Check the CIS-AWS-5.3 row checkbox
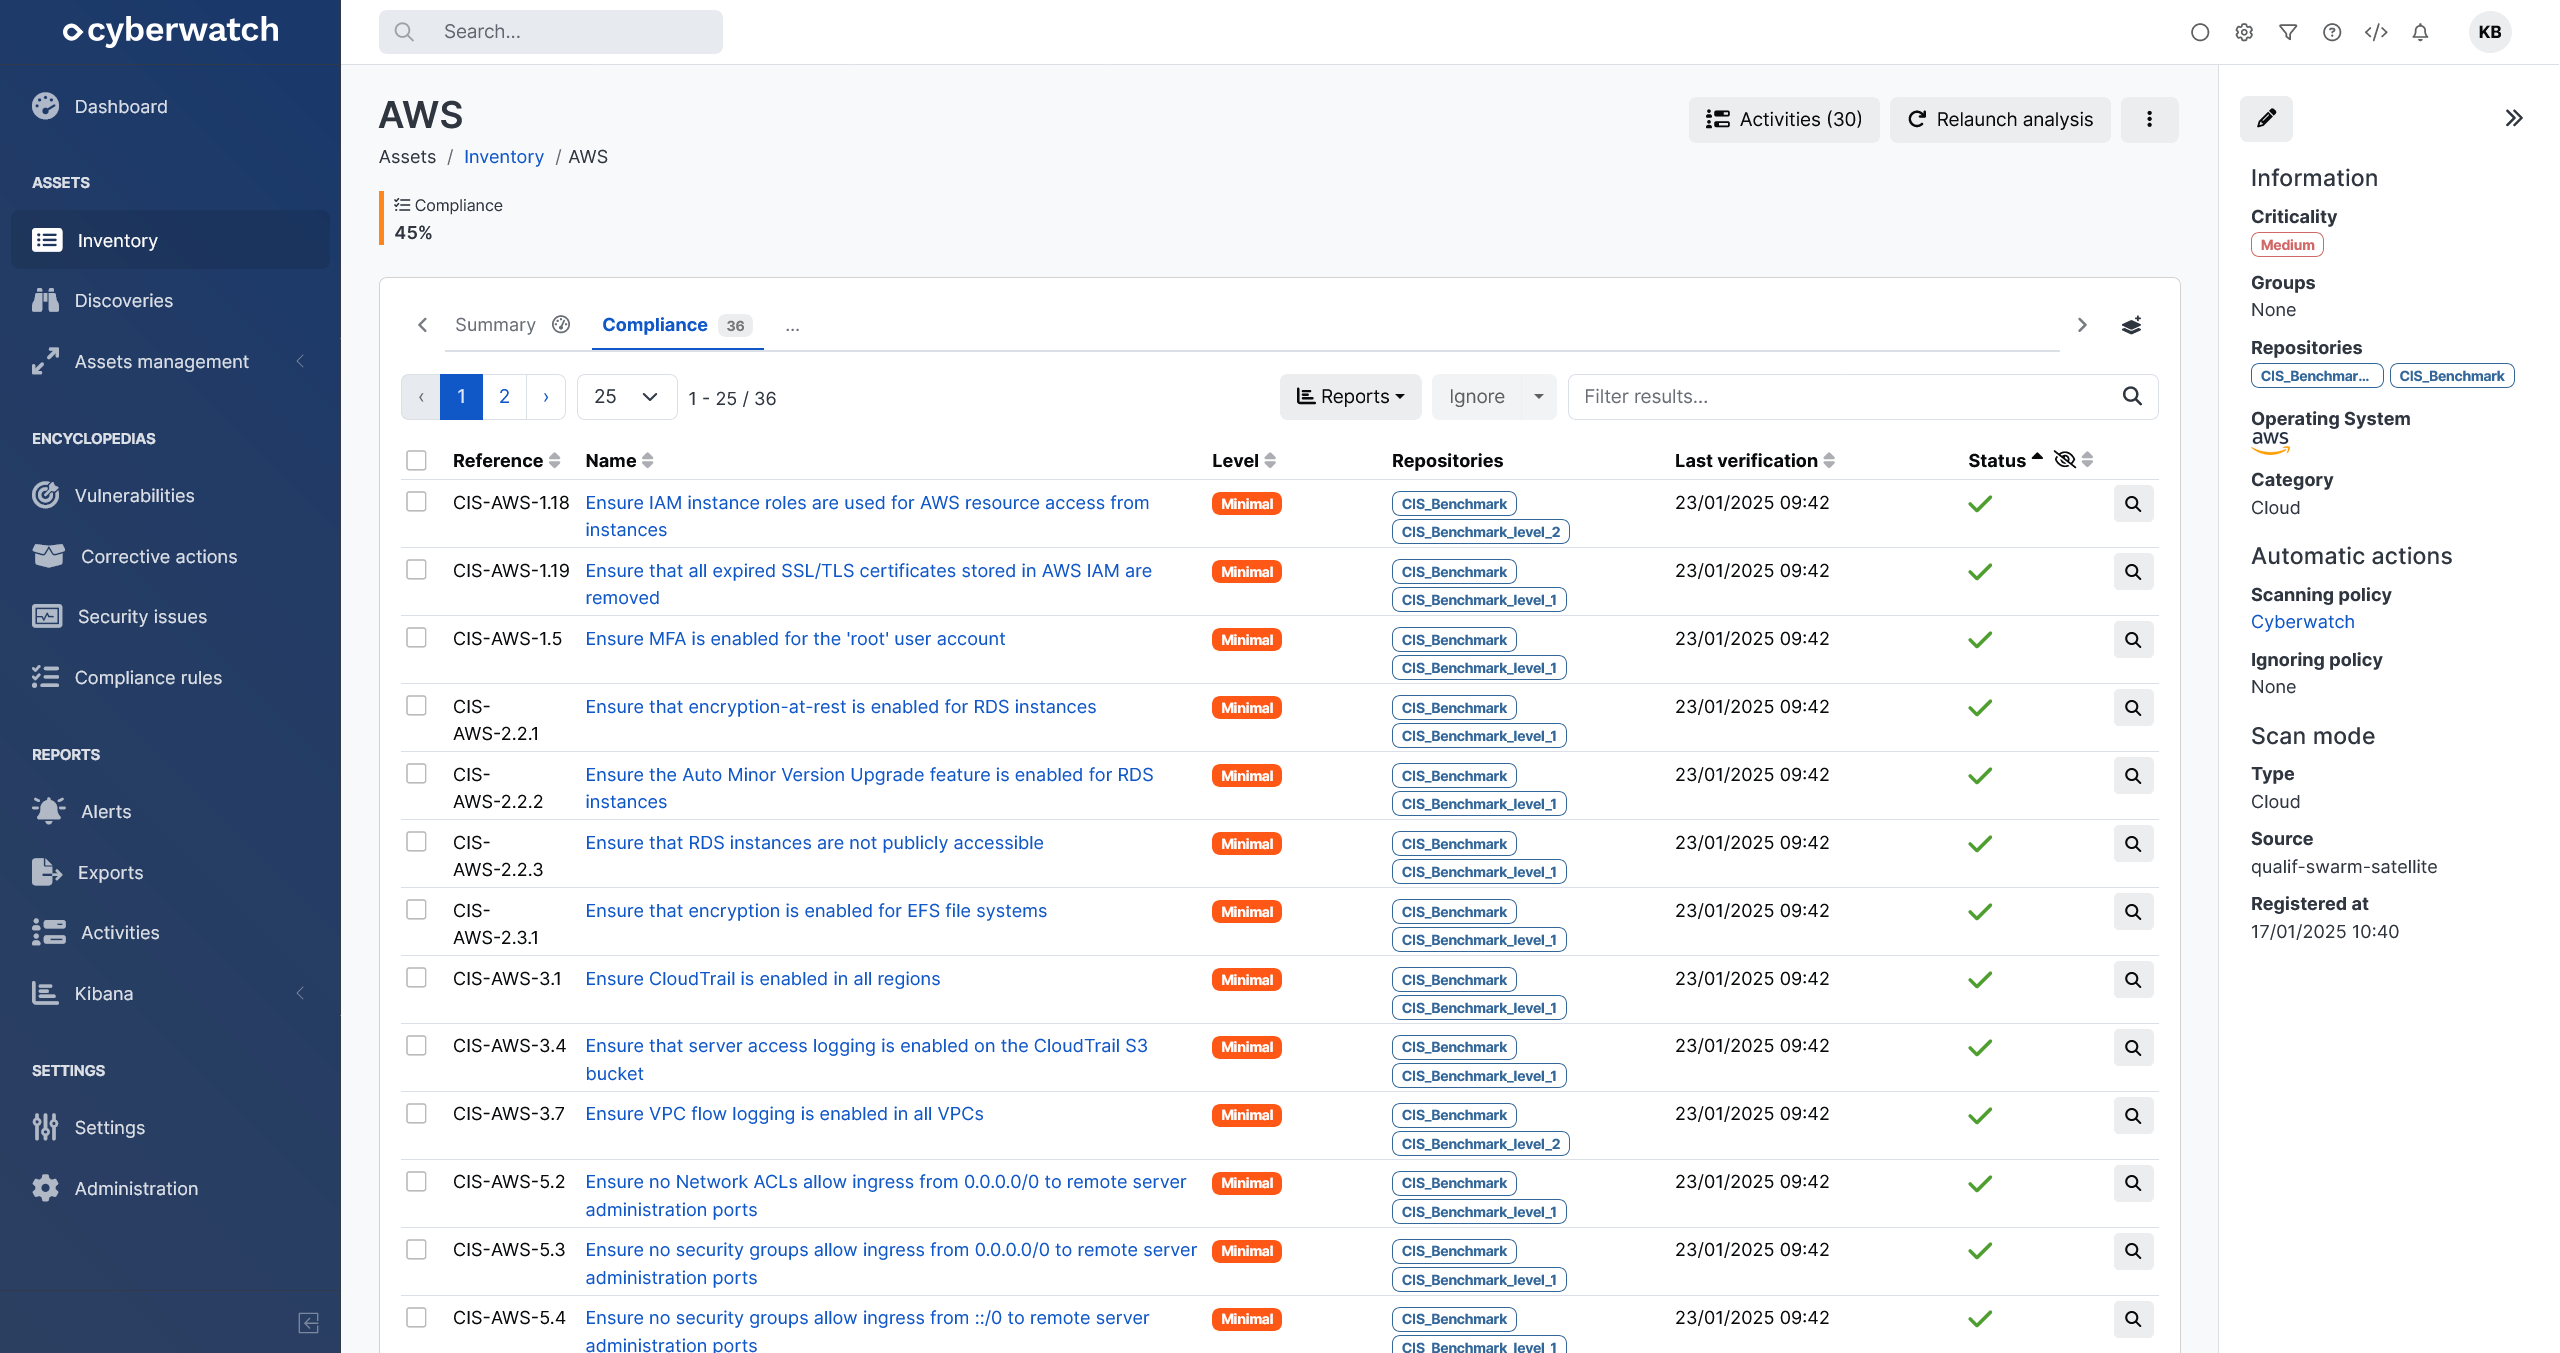Viewport: 2560px width, 1353px height. coord(416,1250)
